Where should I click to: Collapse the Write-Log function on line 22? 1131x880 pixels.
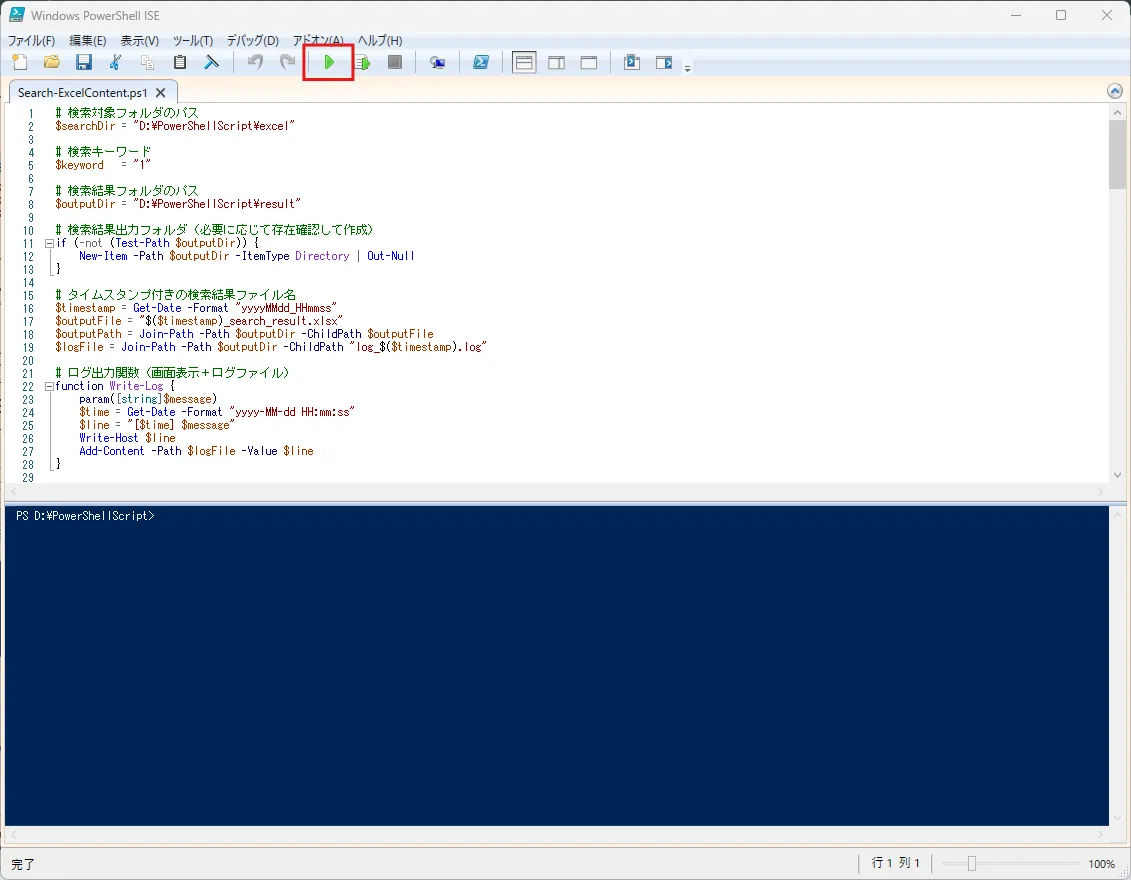point(49,386)
